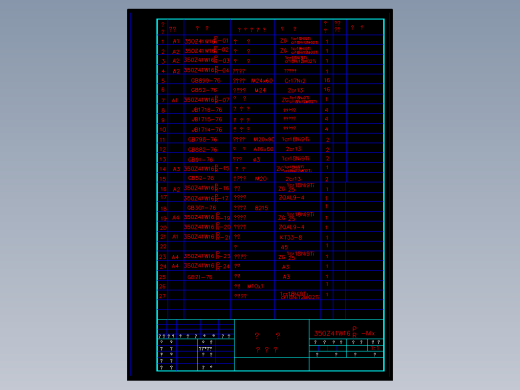This screenshot has width=520, height=390.
Task: Click the "M10x1" text in row 26
Action: 255,286
